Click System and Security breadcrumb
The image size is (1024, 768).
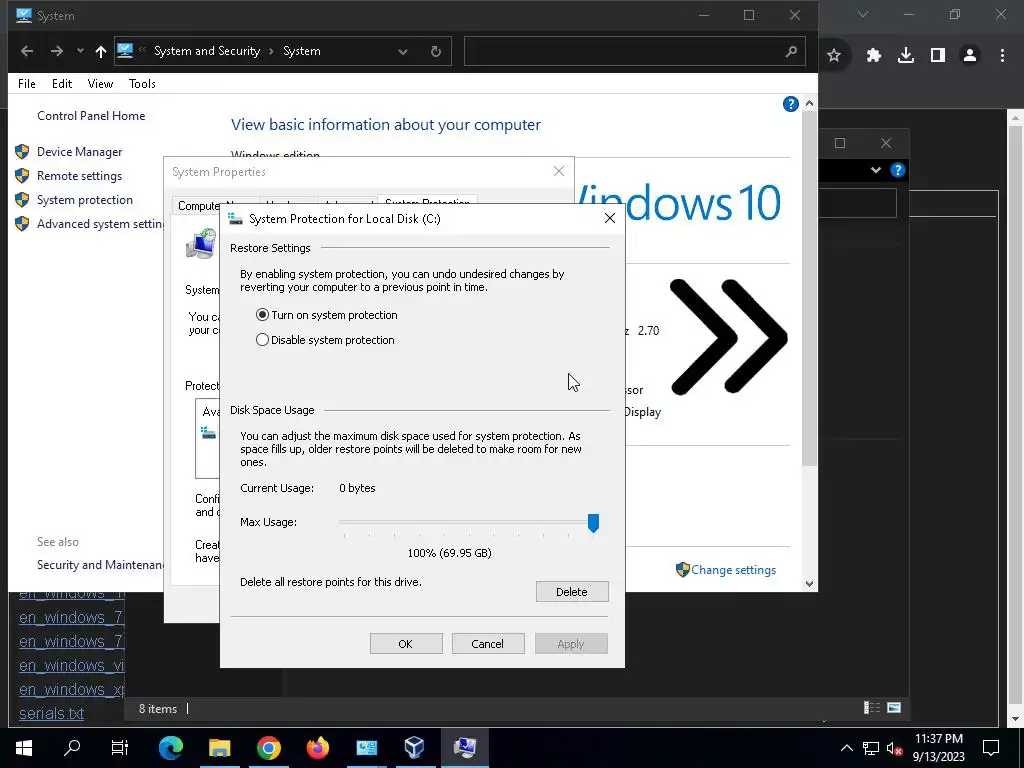tap(207, 51)
